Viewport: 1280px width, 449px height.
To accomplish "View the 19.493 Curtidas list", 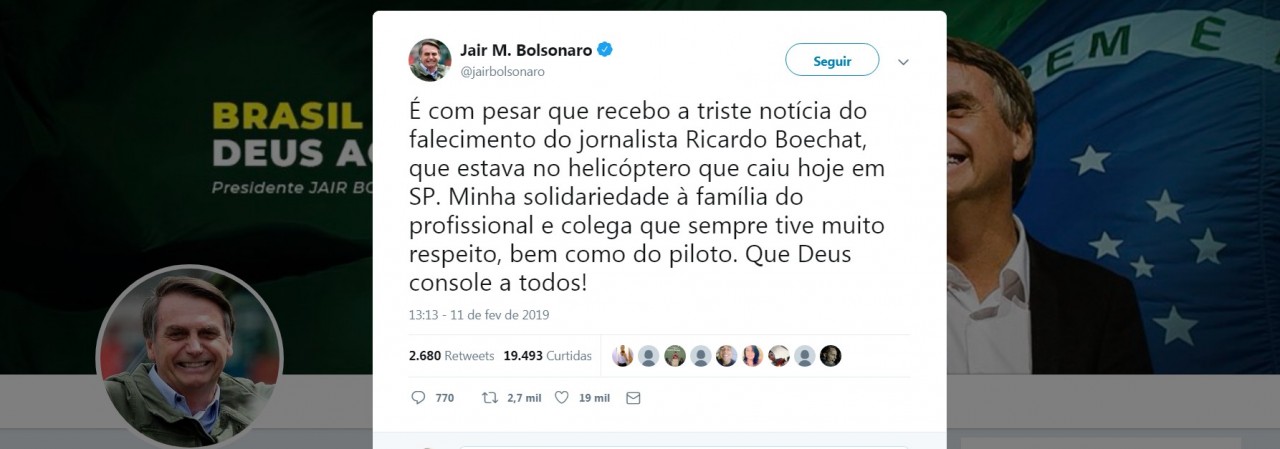I will [547, 356].
